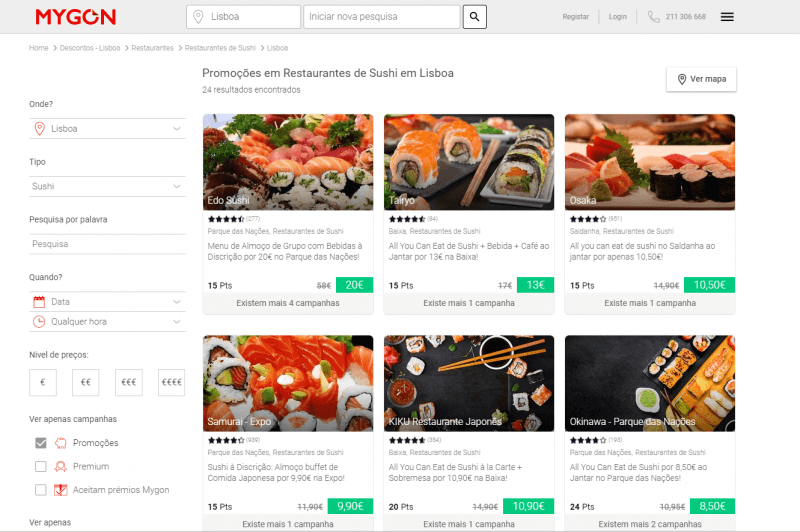Click the Lisboa breadcrumb
Image resolution: width=800 pixels, height=532 pixels.
278,48
